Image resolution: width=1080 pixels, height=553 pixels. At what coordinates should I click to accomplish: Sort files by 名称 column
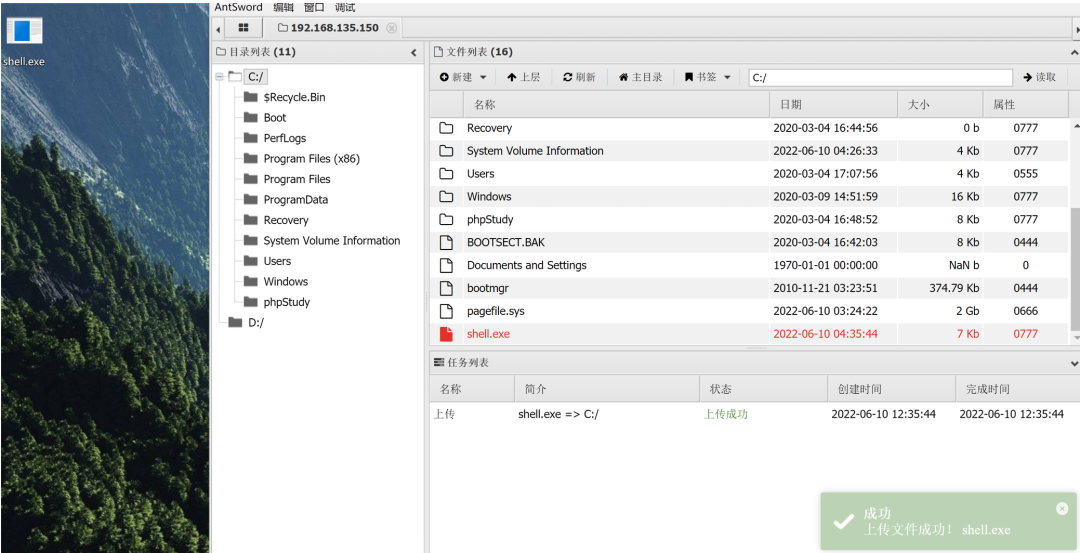tap(616, 105)
